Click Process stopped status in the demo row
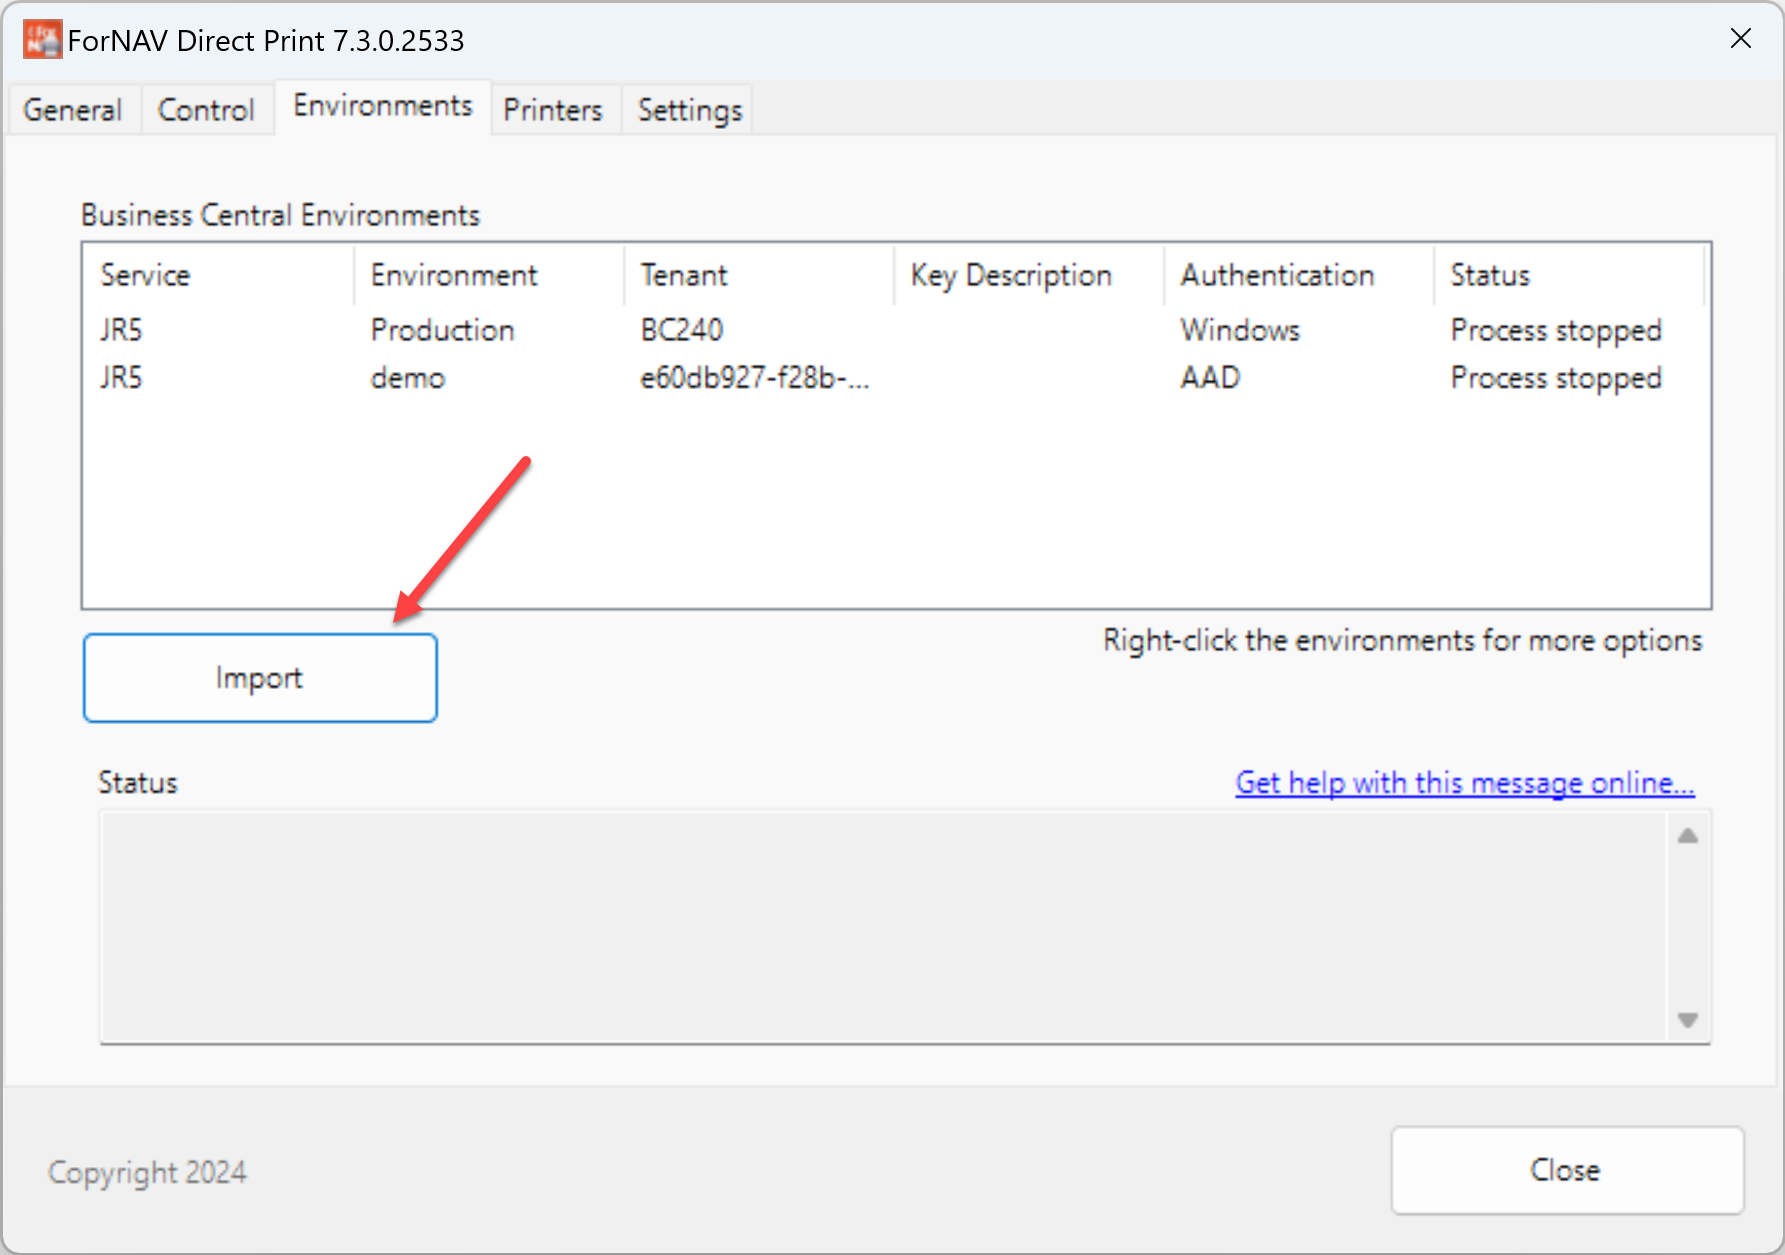1785x1255 pixels. [x=1556, y=378]
